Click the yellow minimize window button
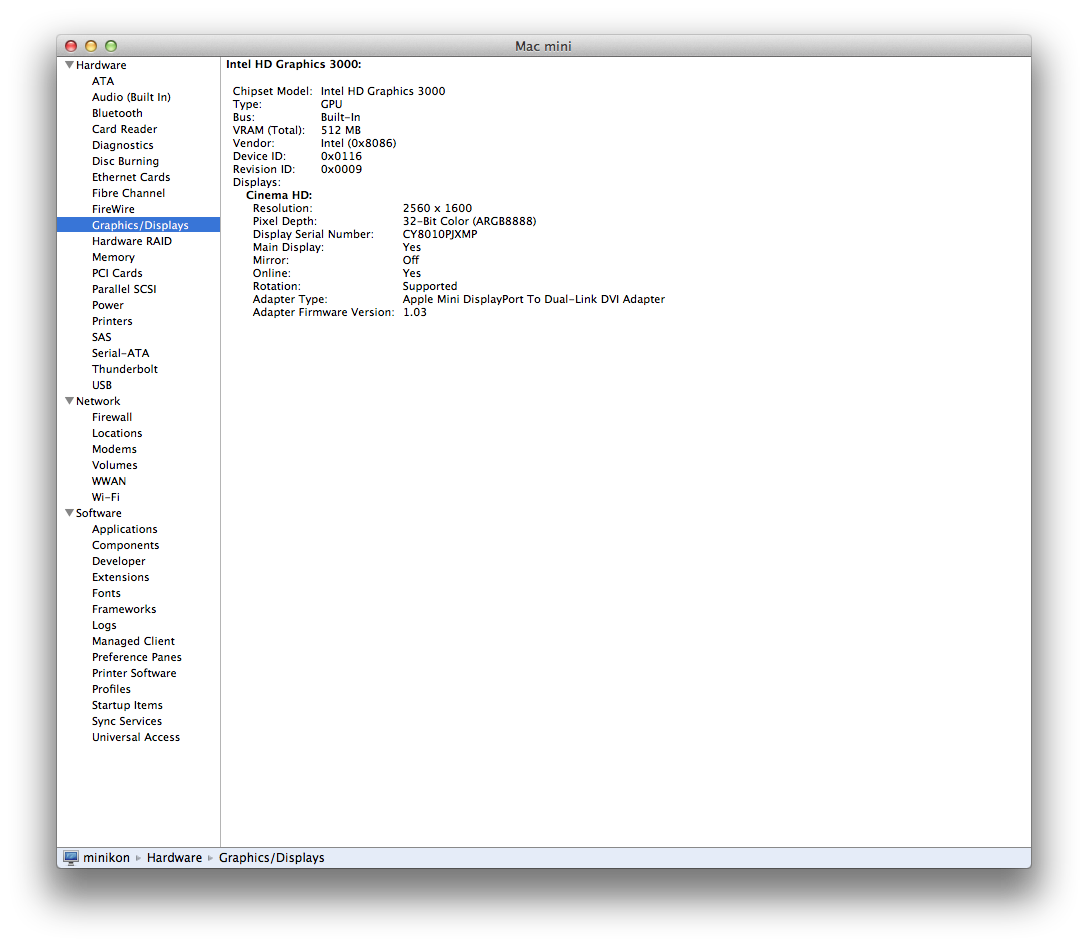The height and width of the screenshot is (947, 1088). 91,46
